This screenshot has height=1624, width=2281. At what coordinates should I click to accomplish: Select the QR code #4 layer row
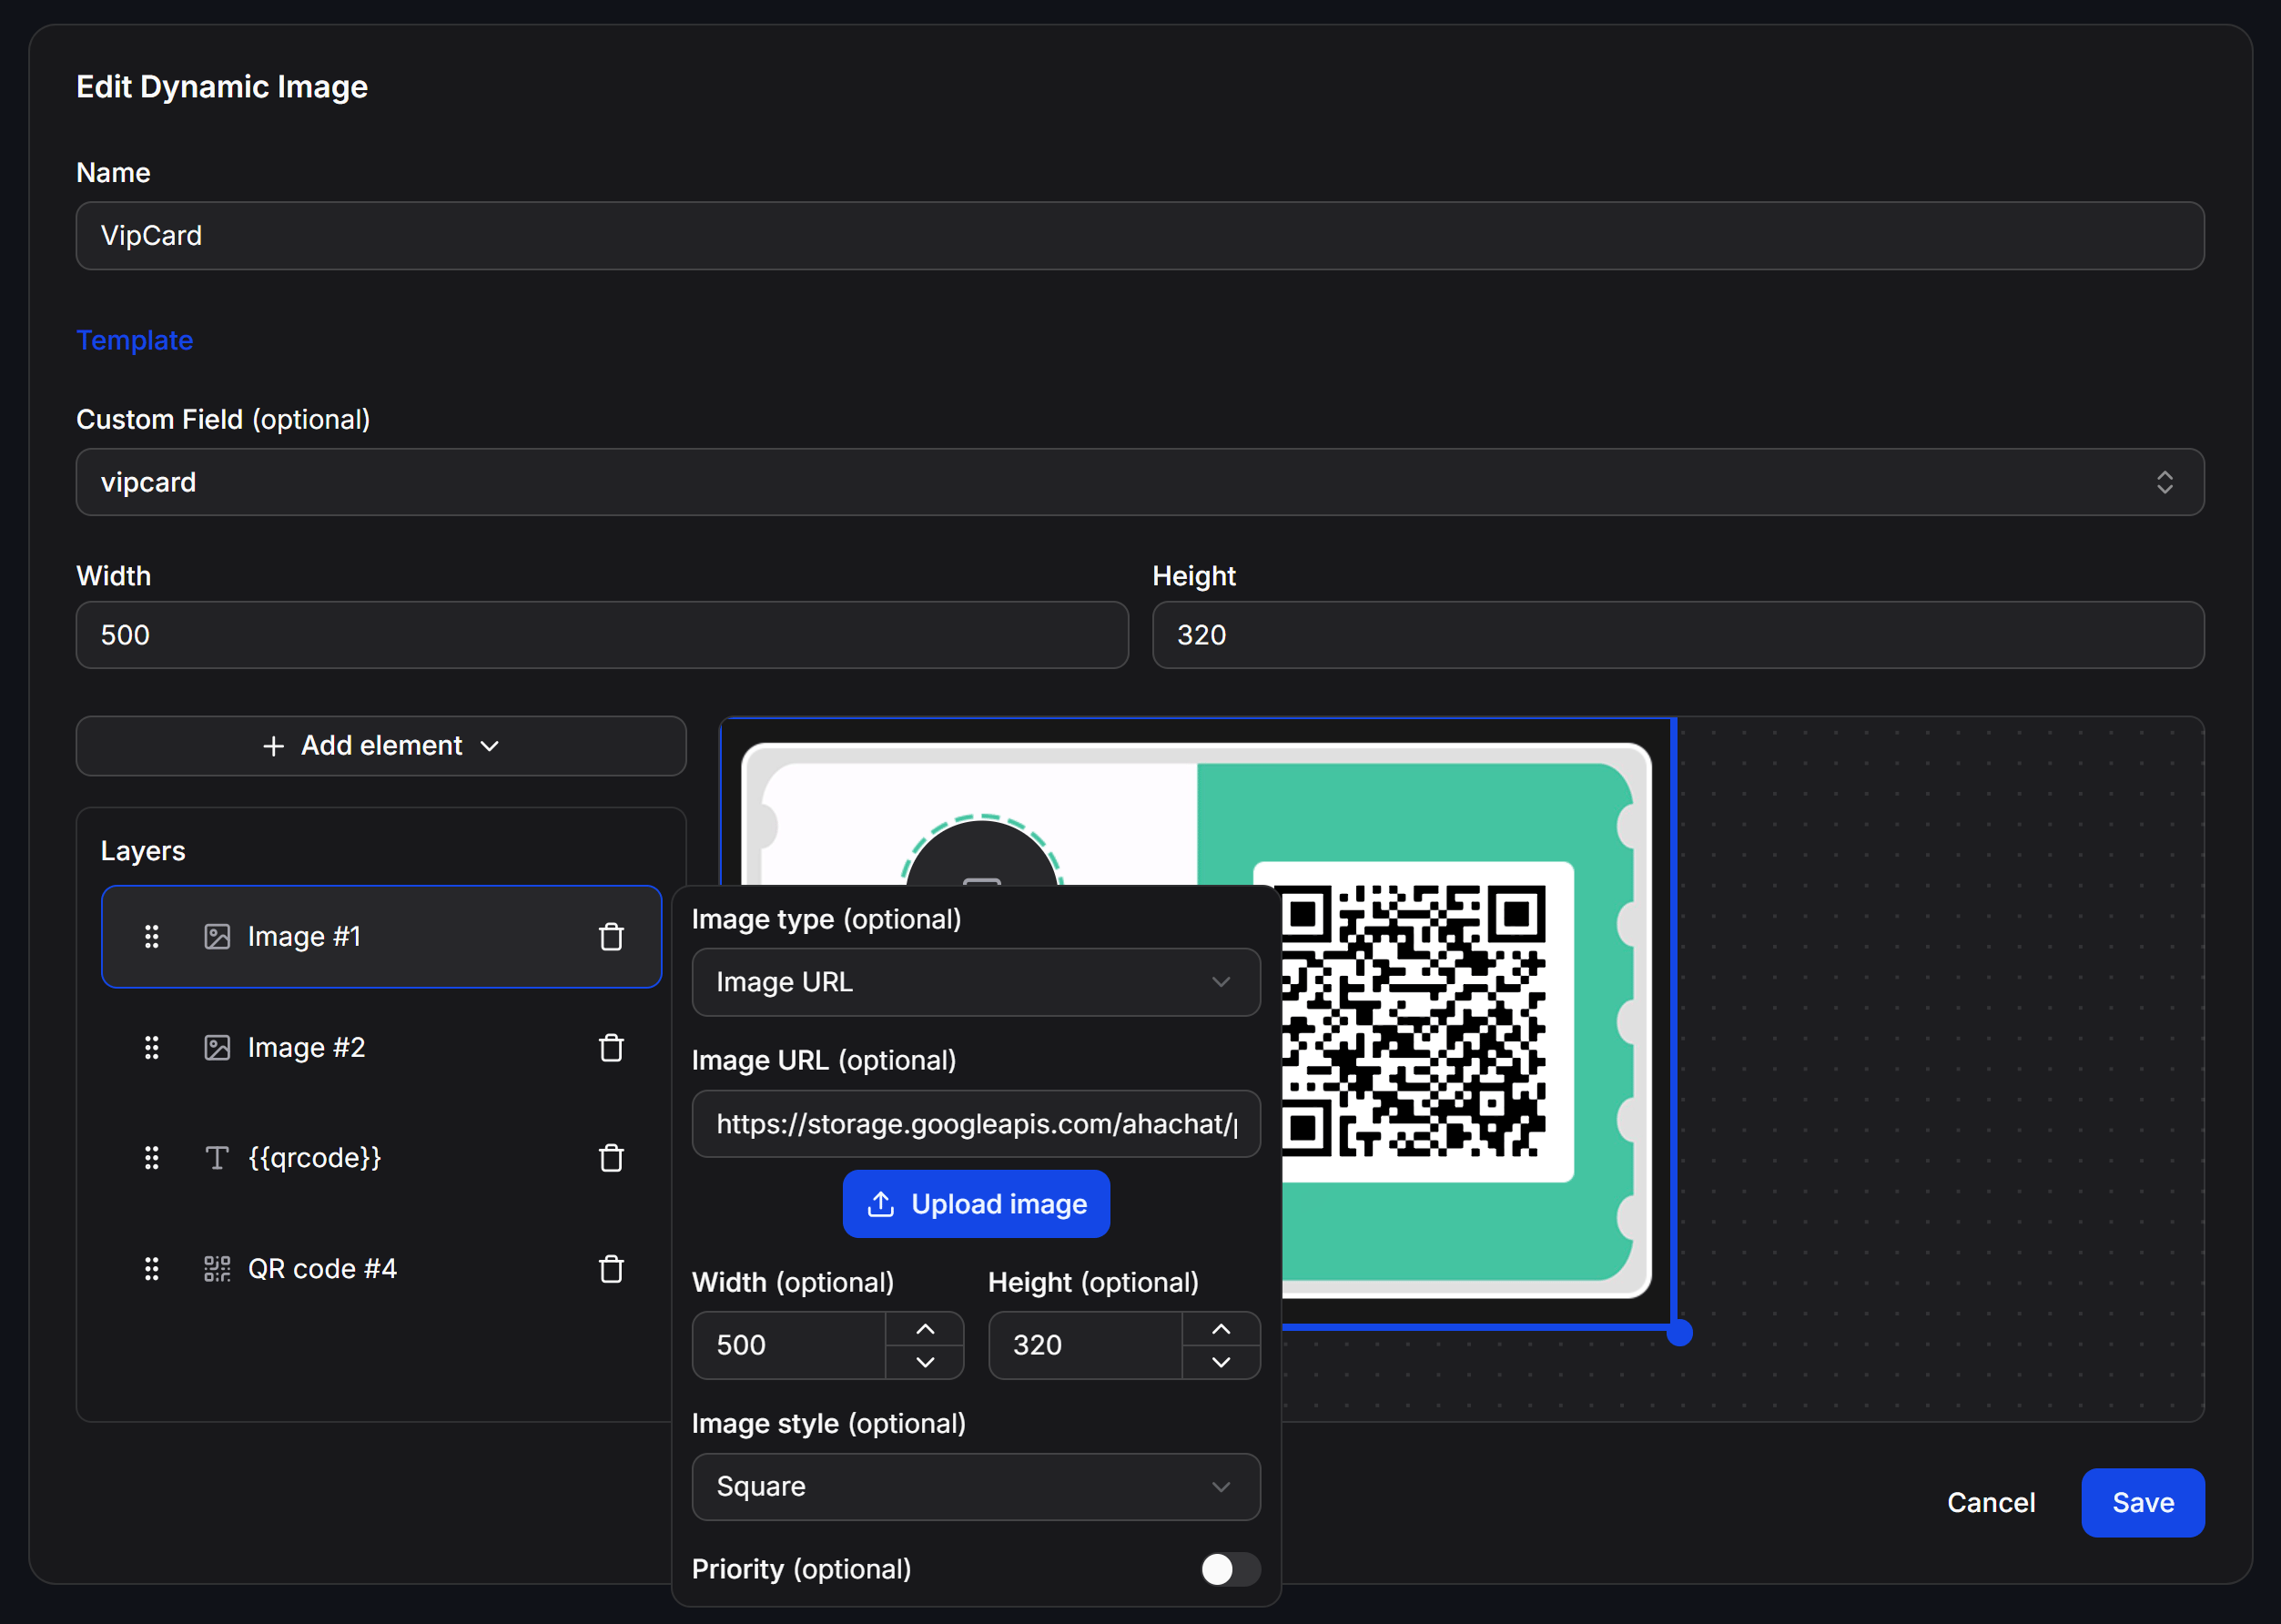tap(381, 1269)
